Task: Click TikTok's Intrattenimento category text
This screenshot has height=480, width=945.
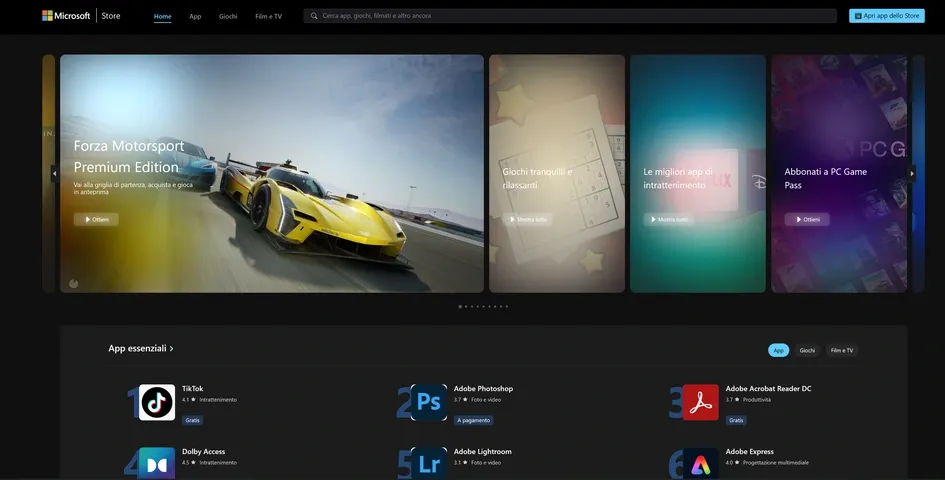Action: pyautogui.click(x=218, y=400)
